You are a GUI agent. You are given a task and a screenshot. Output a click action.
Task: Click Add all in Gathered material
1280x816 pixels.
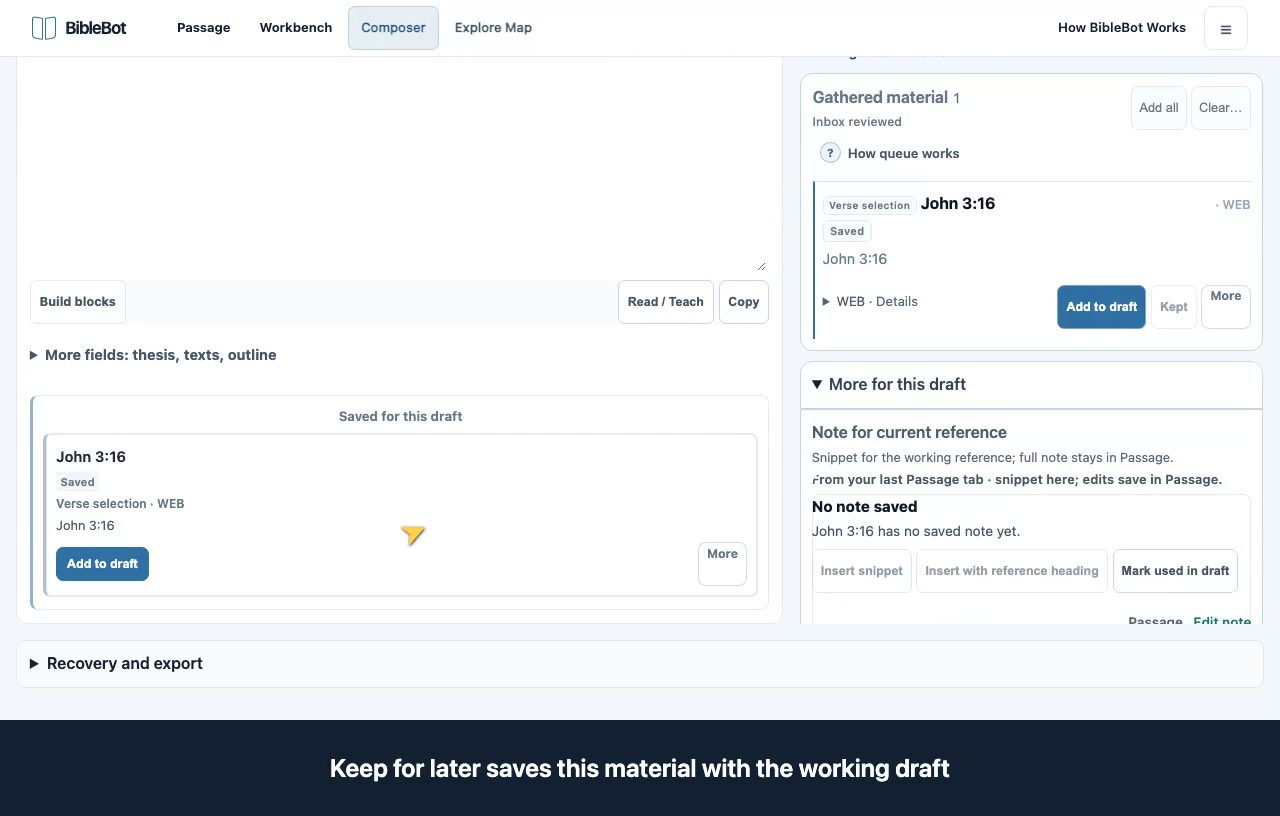tap(1159, 108)
